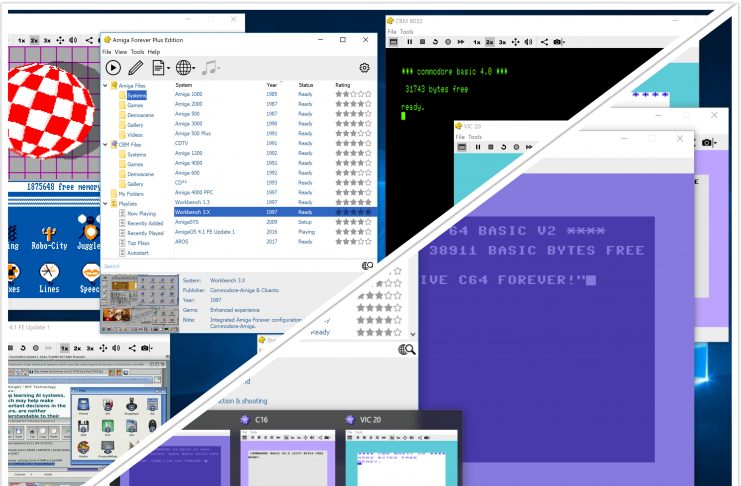Take a screenshot with CBM 8032 camera icon
741x486 pixels.
[x=557, y=42]
